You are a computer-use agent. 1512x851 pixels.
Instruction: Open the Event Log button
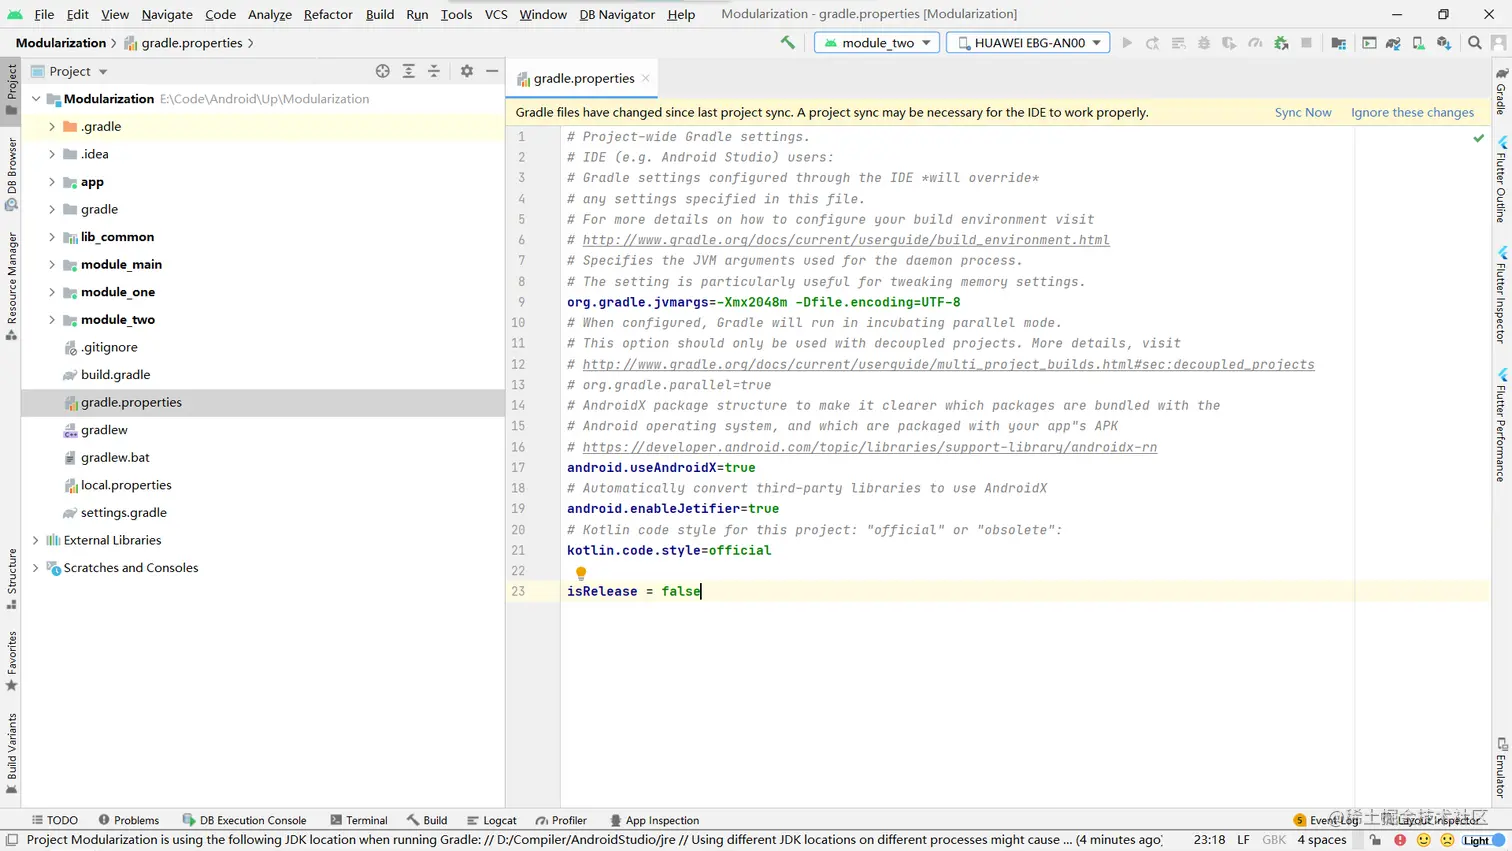[1326, 820]
